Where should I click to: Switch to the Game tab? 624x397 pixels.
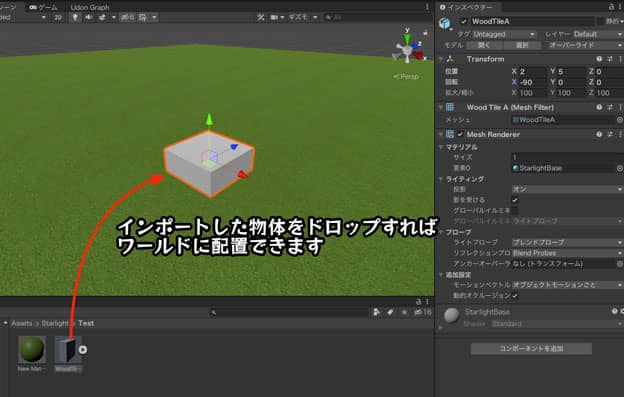(43, 7)
